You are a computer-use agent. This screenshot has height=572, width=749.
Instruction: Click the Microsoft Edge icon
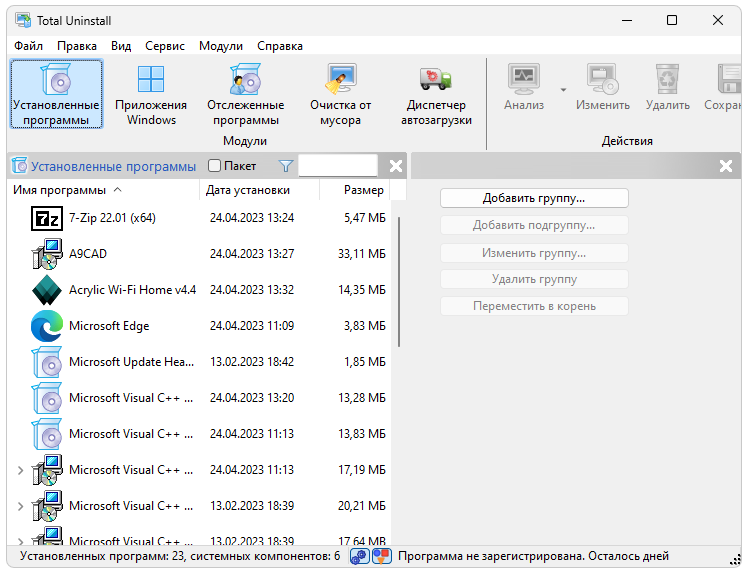click(x=47, y=326)
